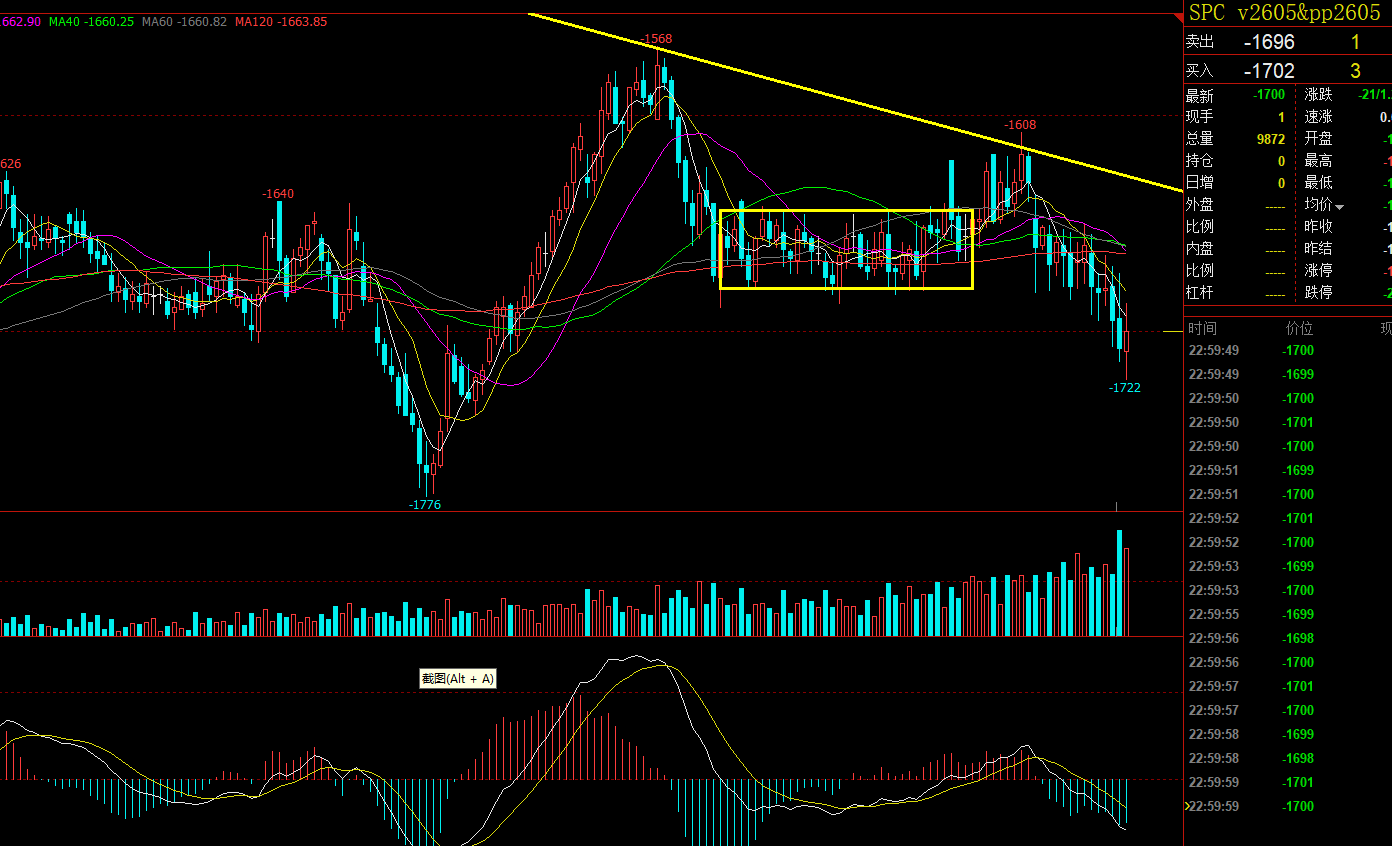This screenshot has height=846, width=1392.
Task: Select the yellow rectangle drawing
Action: (845, 211)
